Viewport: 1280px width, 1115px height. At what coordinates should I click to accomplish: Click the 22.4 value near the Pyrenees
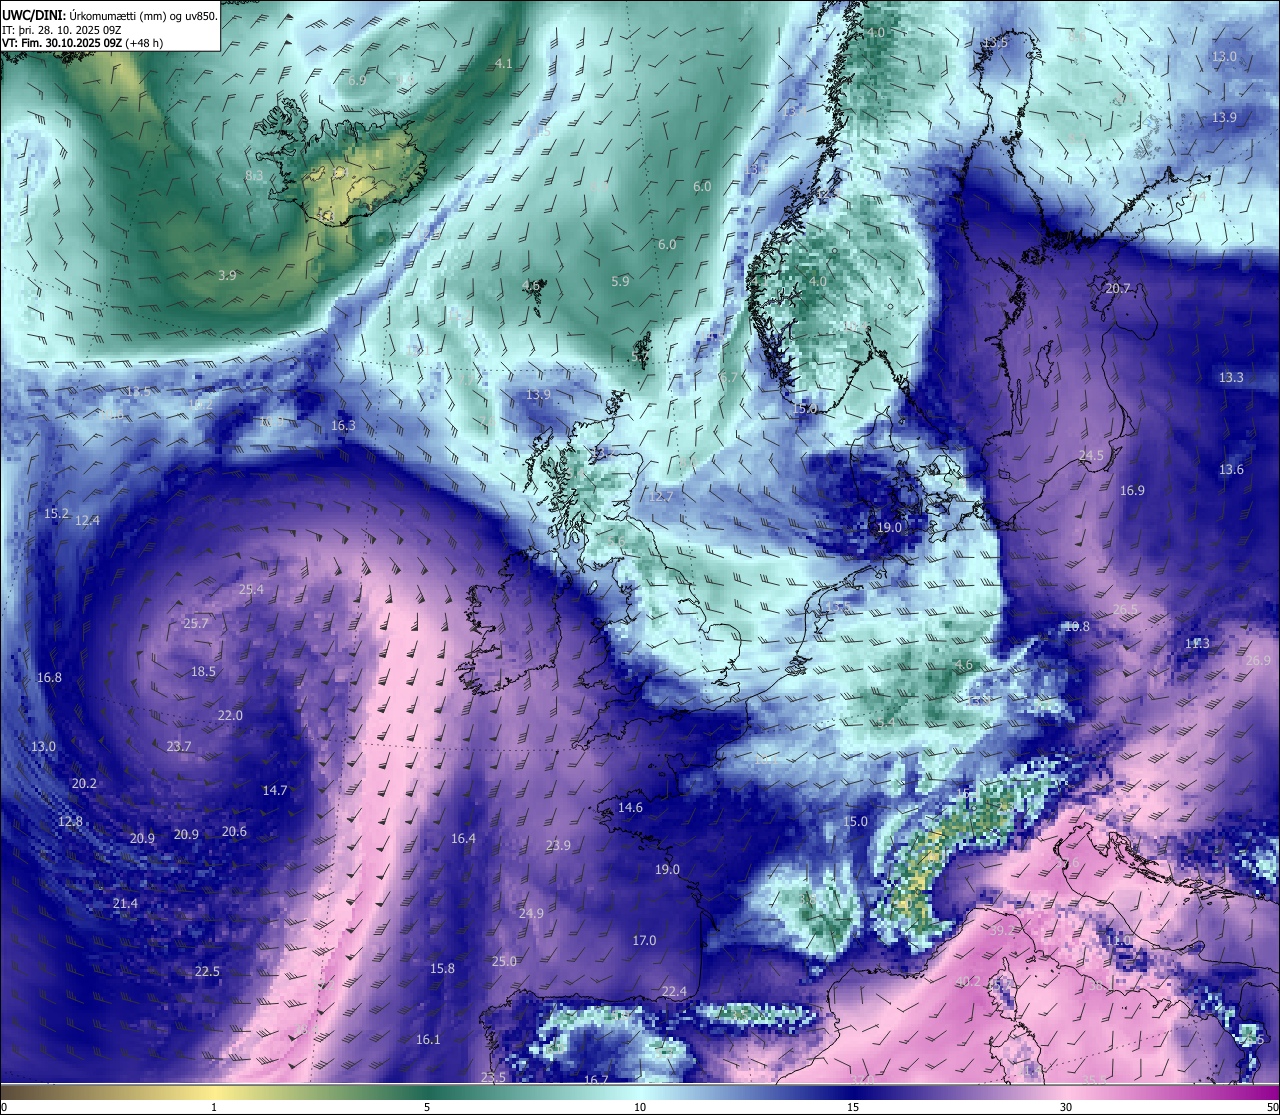click(x=674, y=991)
